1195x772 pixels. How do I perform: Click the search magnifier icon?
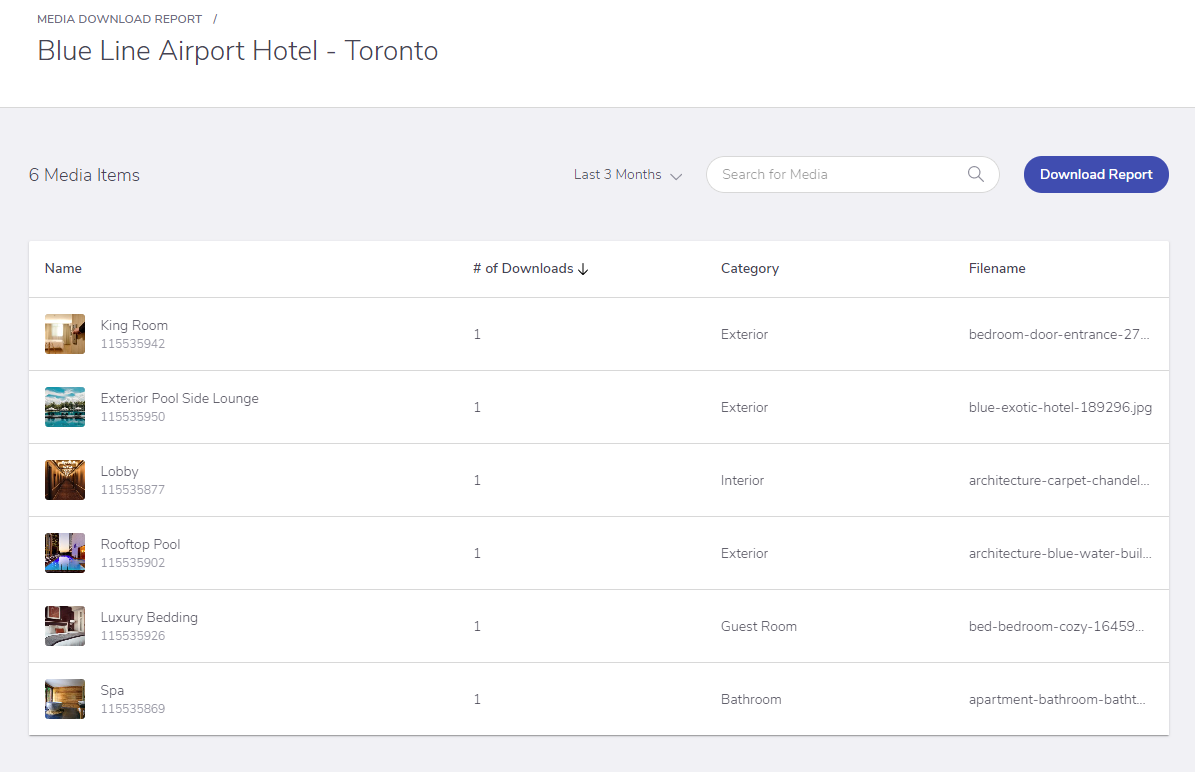[x=976, y=174]
